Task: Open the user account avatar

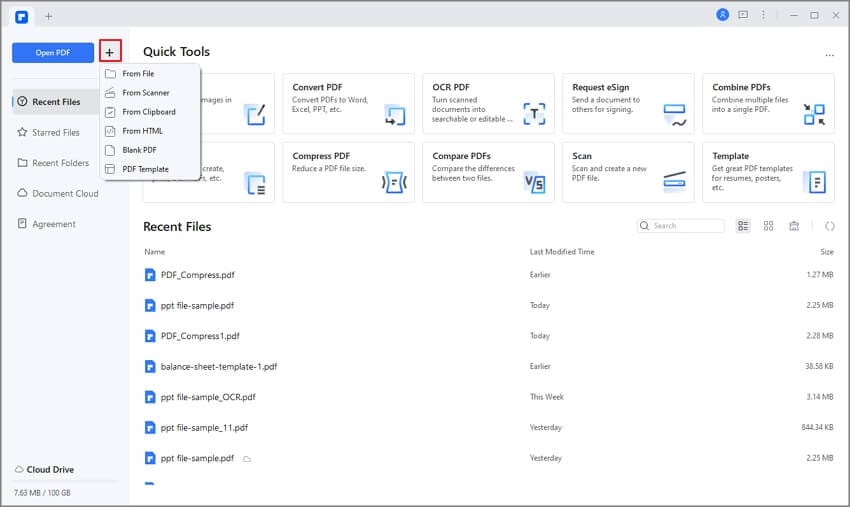Action: 722,15
